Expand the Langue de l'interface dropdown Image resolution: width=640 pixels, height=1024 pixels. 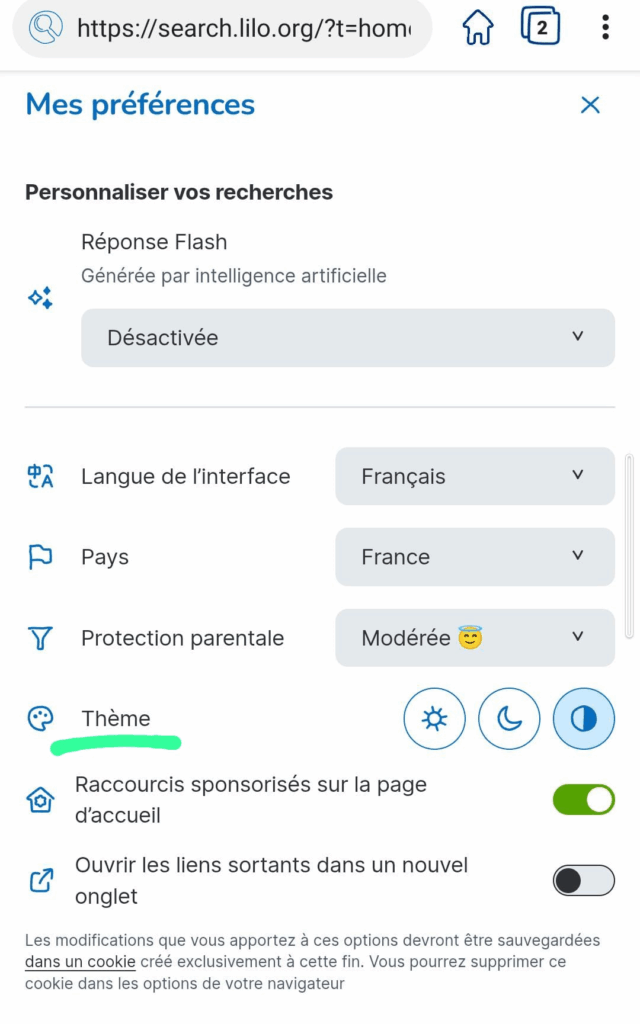pyautogui.click(x=474, y=477)
